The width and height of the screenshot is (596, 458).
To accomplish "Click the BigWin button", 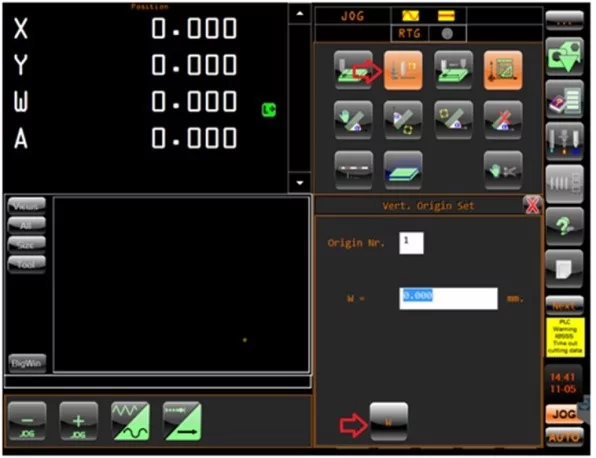I will point(27,363).
